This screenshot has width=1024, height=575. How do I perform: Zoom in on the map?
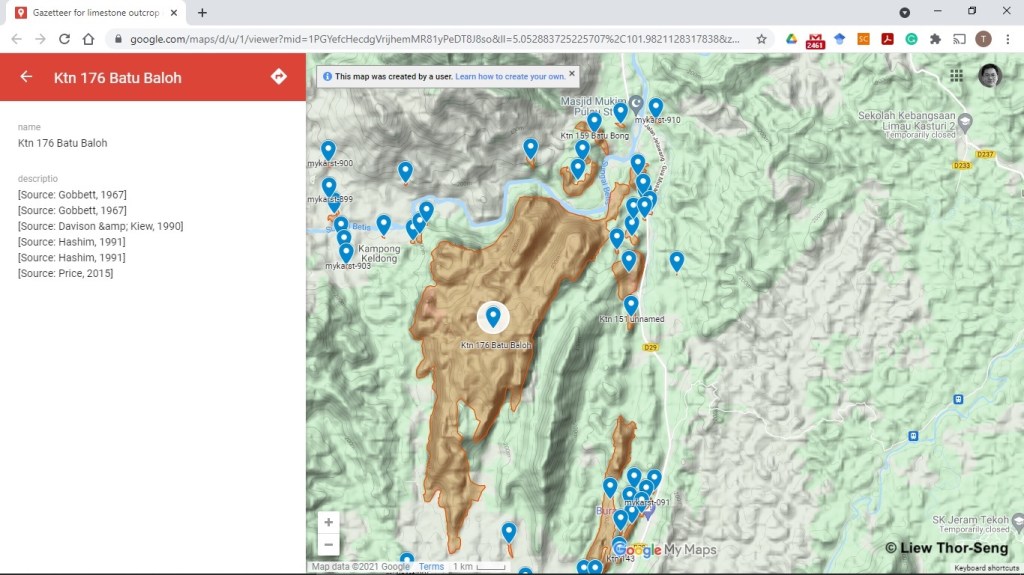[328, 522]
